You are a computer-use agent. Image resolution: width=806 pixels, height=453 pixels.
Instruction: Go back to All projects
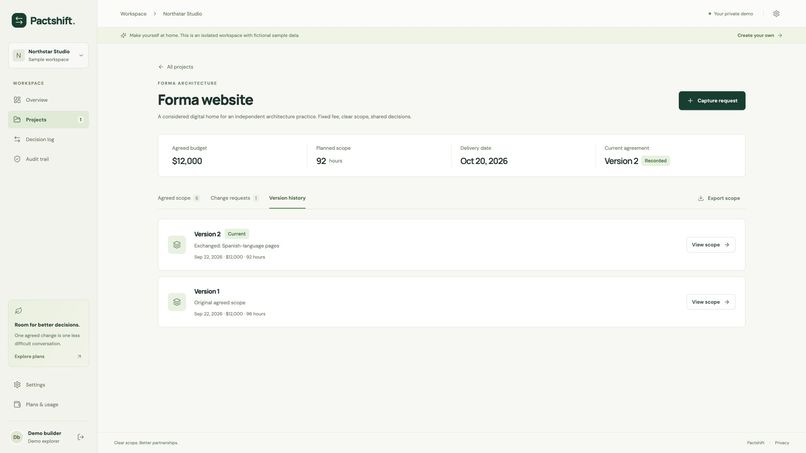pos(176,67)
